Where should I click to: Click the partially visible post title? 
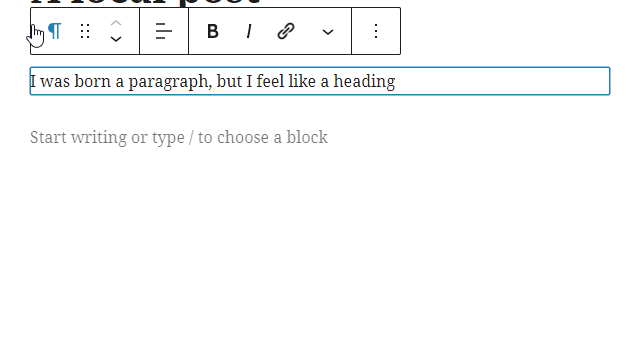click(x=145, y=2)
